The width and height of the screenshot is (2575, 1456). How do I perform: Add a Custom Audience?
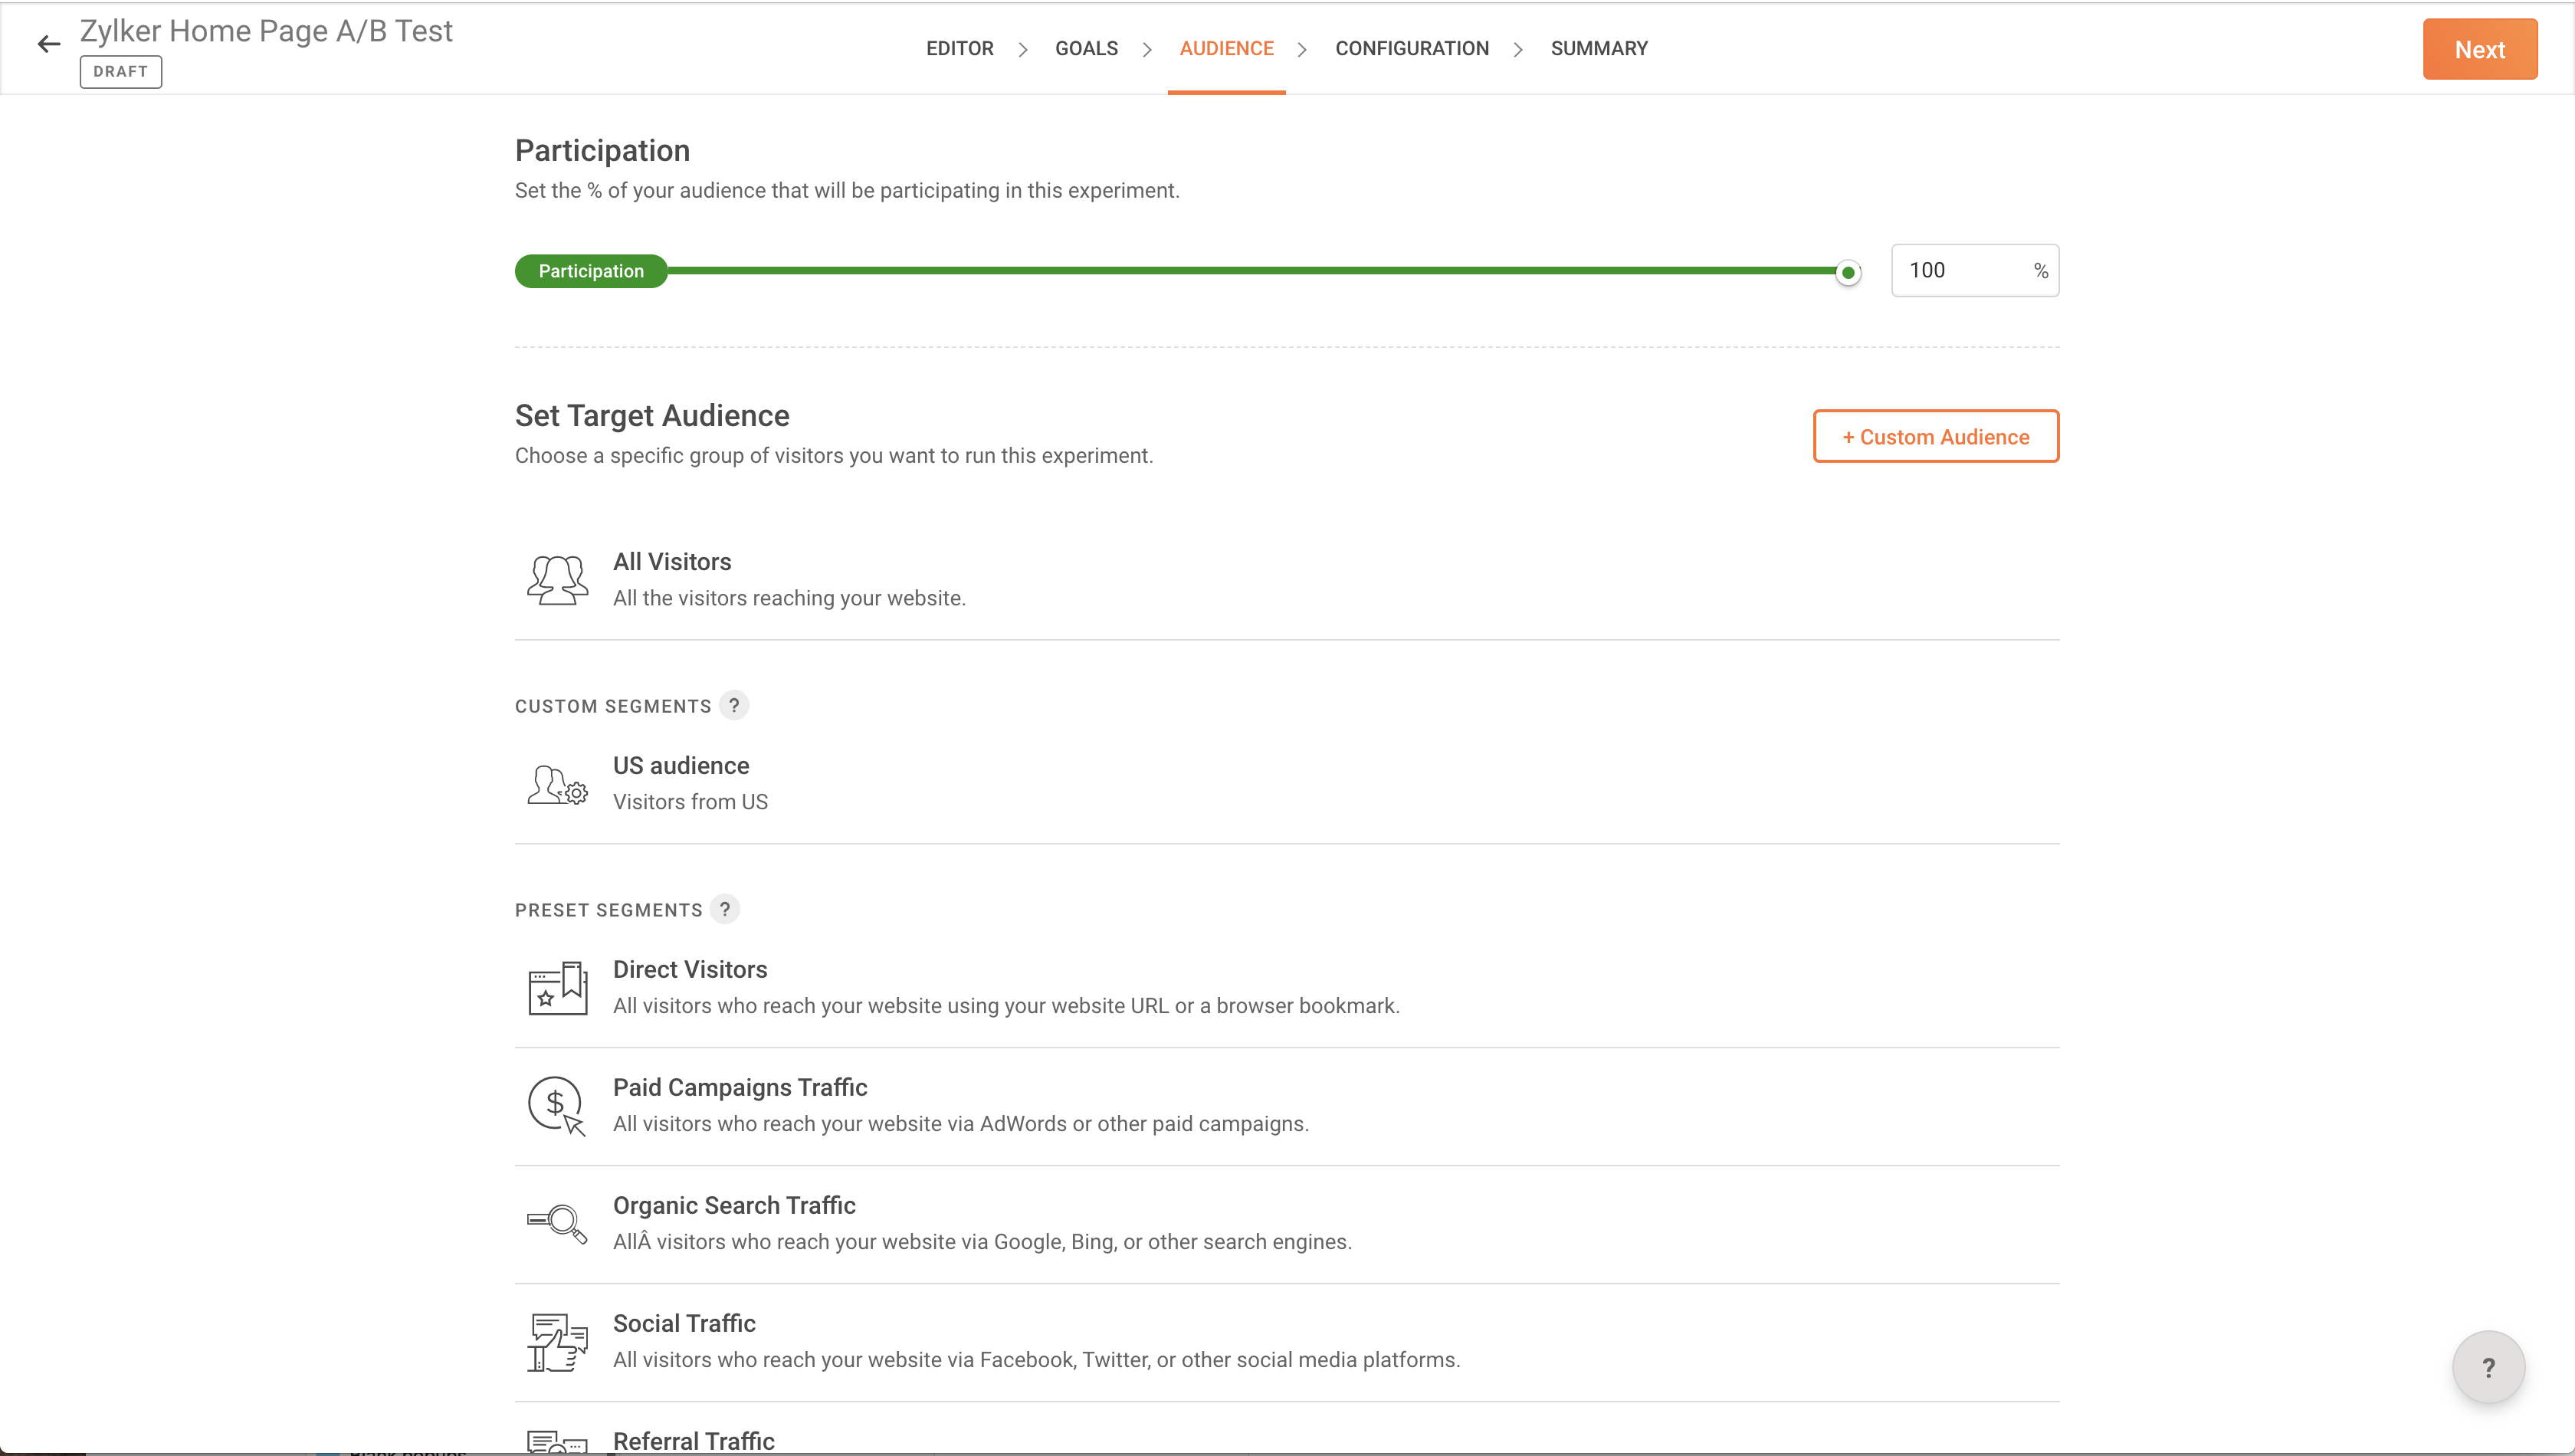point(1935,436)
